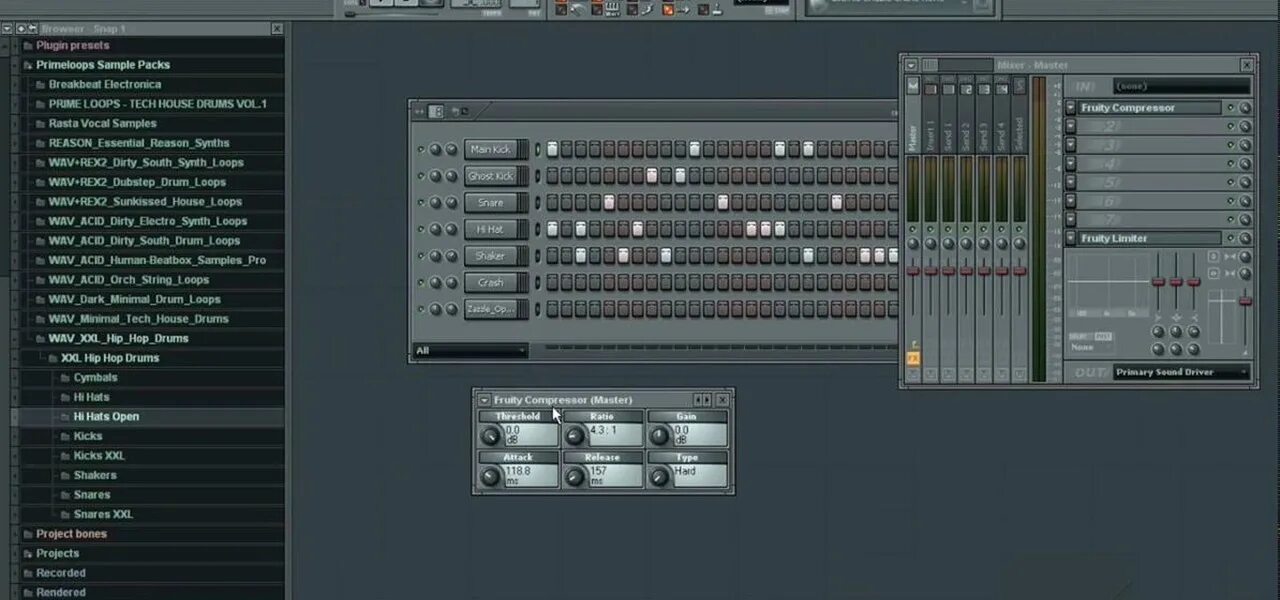The height and width of the screenshot is (600, 1280).
Task: Select the previous preset arrow in Fruity Compressor
Action: (x=699, y=400)
